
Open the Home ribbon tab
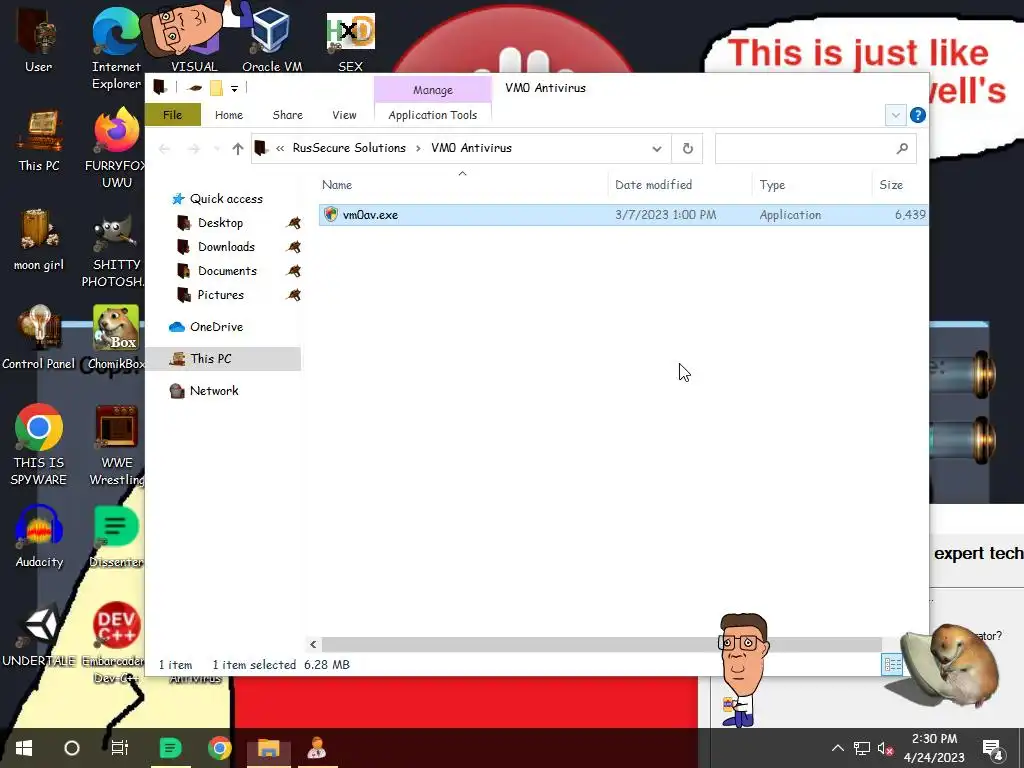tap(229, 115)
